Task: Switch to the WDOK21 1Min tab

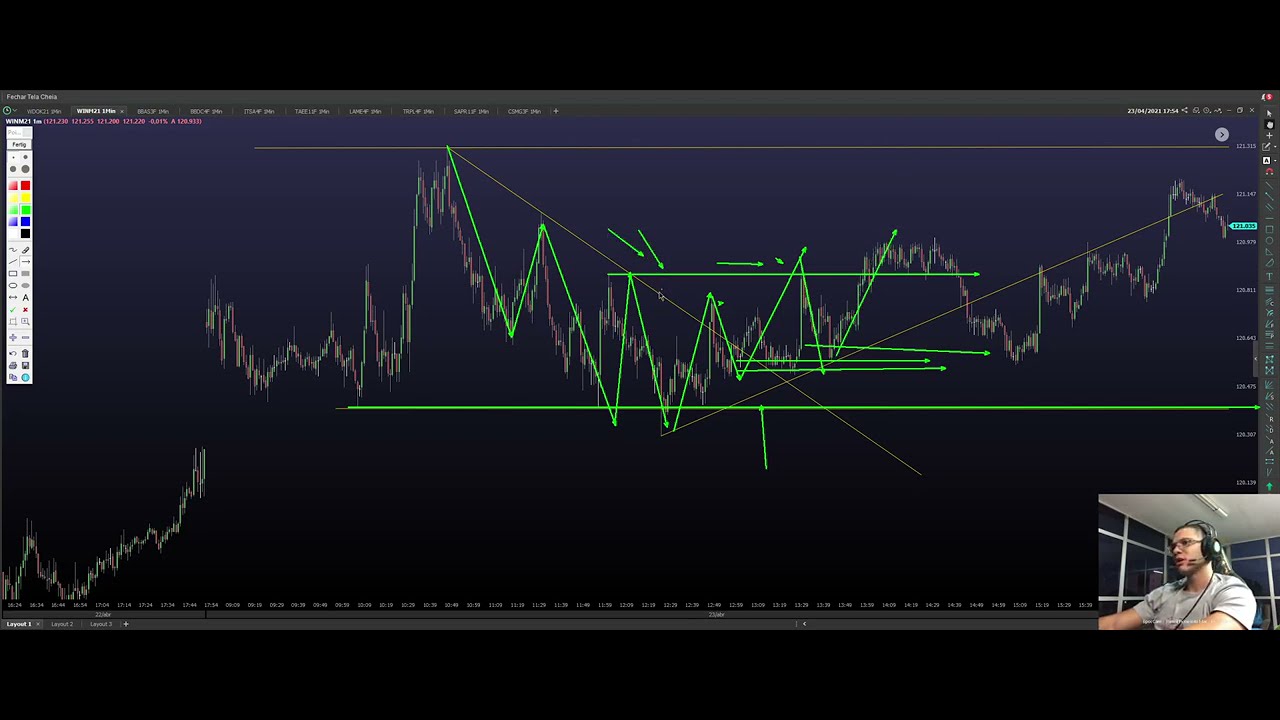Action: pyautogui.click(x=44, y=111)
